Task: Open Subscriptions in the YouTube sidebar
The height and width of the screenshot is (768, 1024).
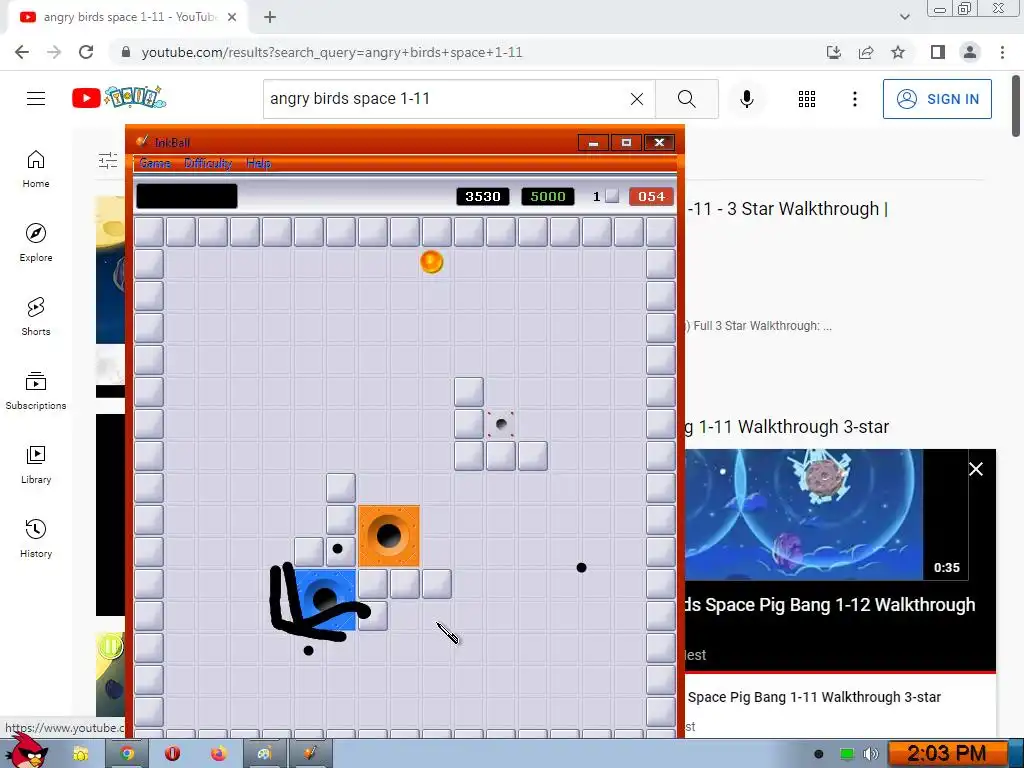Action: click(x=36, y=390)
